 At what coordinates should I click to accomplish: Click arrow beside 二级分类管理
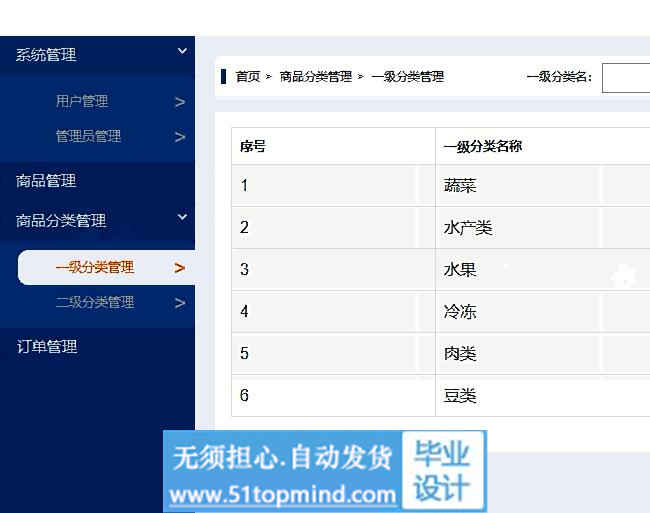[179, 303]
